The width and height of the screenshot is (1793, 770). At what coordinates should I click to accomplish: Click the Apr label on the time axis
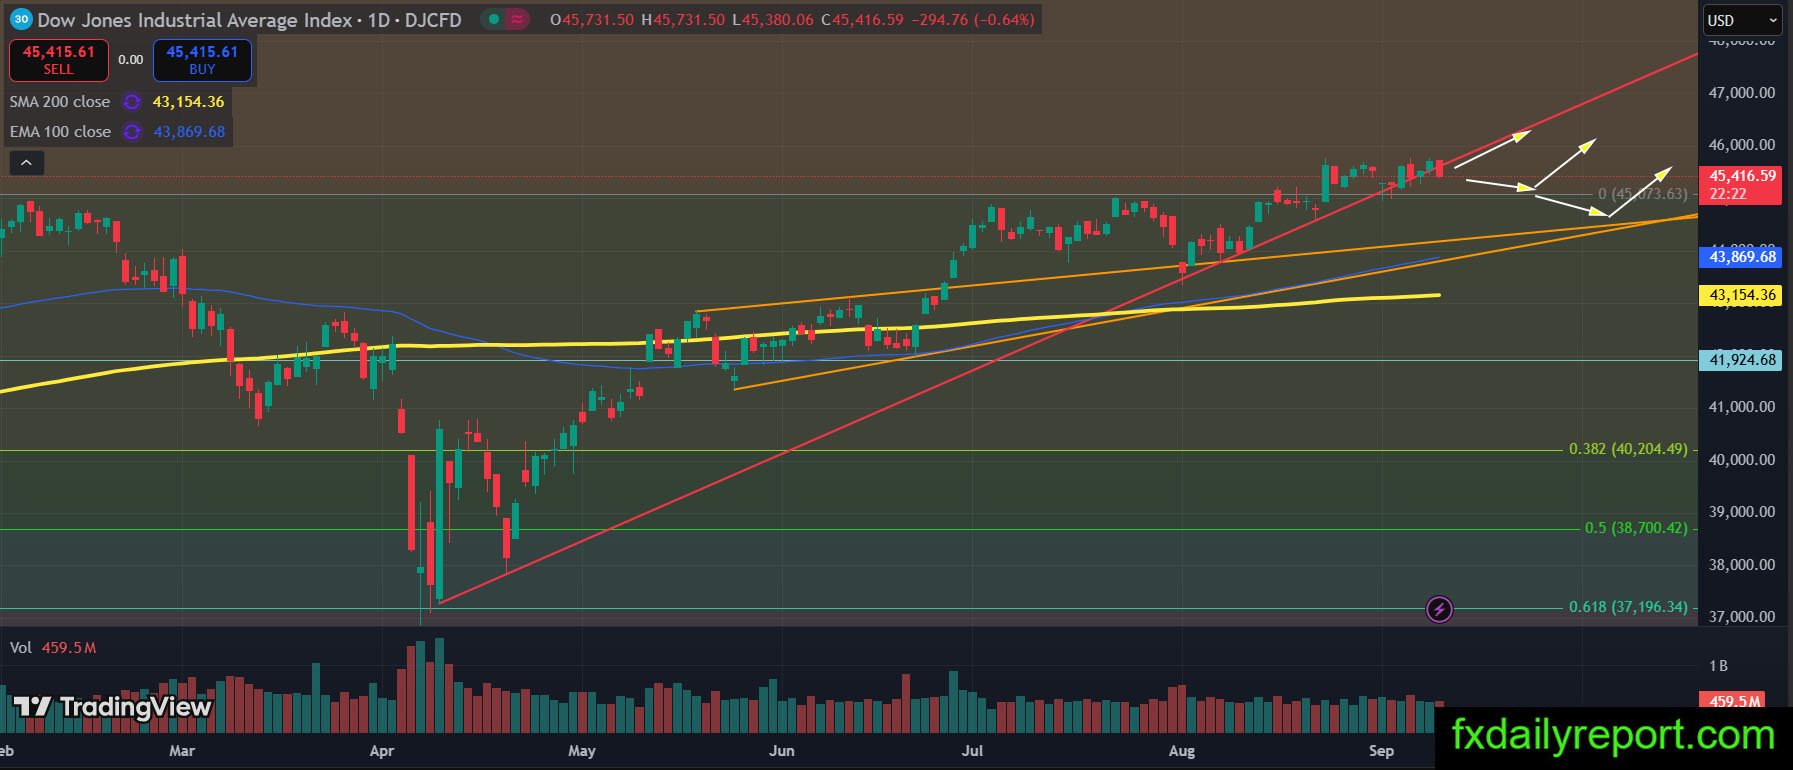click(x=381, y=751)
